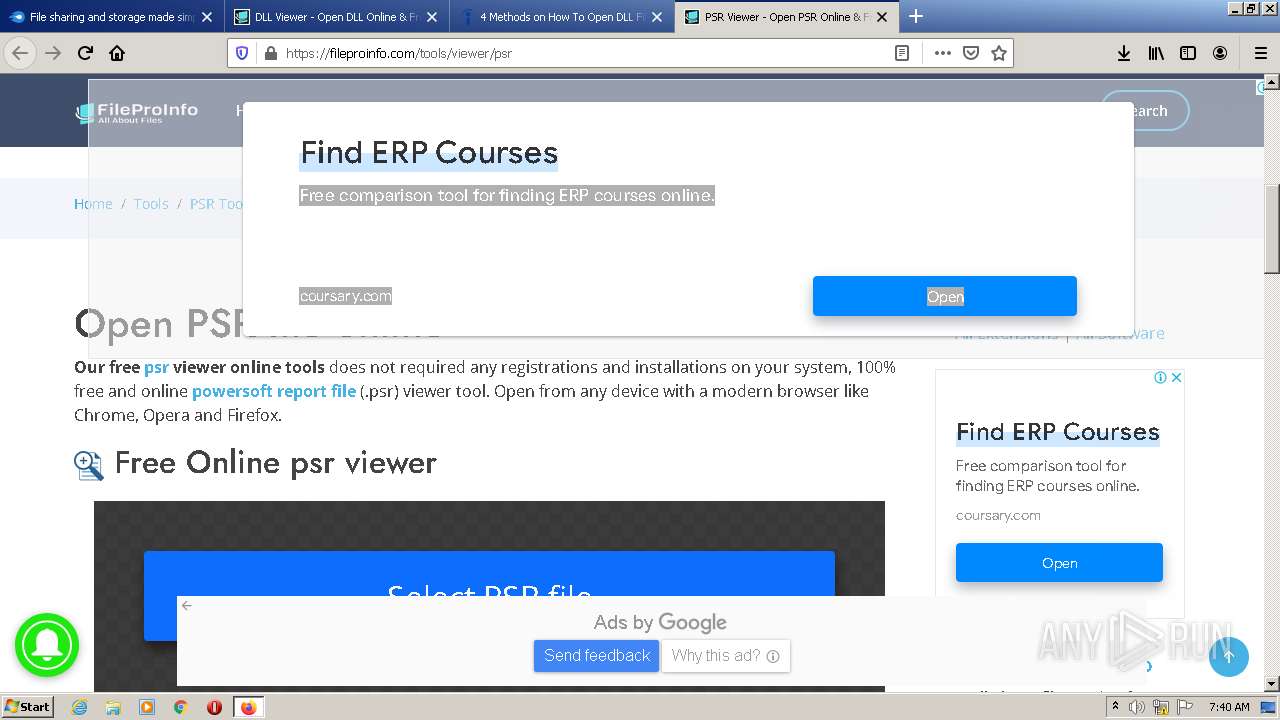
Task: Click the powersoft report file link
Action: click(274, 391)
